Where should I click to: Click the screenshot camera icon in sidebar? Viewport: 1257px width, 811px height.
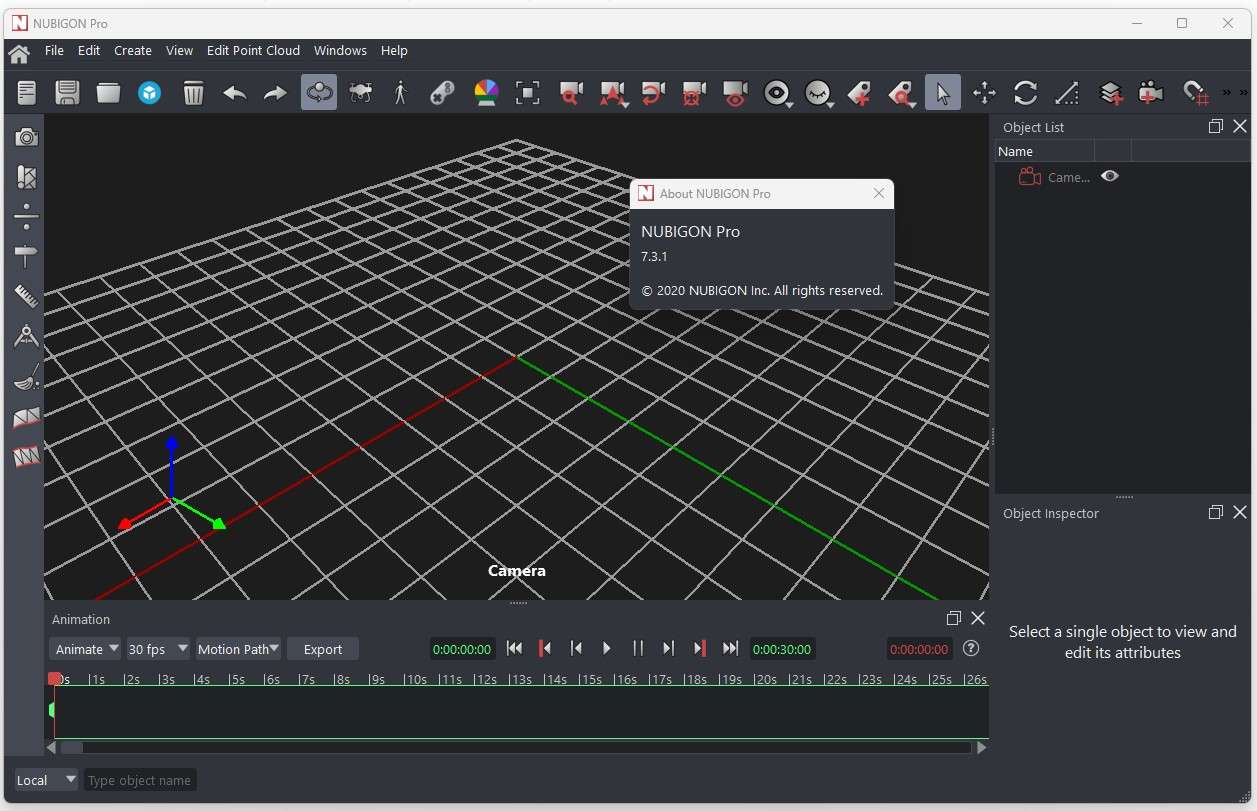click(26, 137)
